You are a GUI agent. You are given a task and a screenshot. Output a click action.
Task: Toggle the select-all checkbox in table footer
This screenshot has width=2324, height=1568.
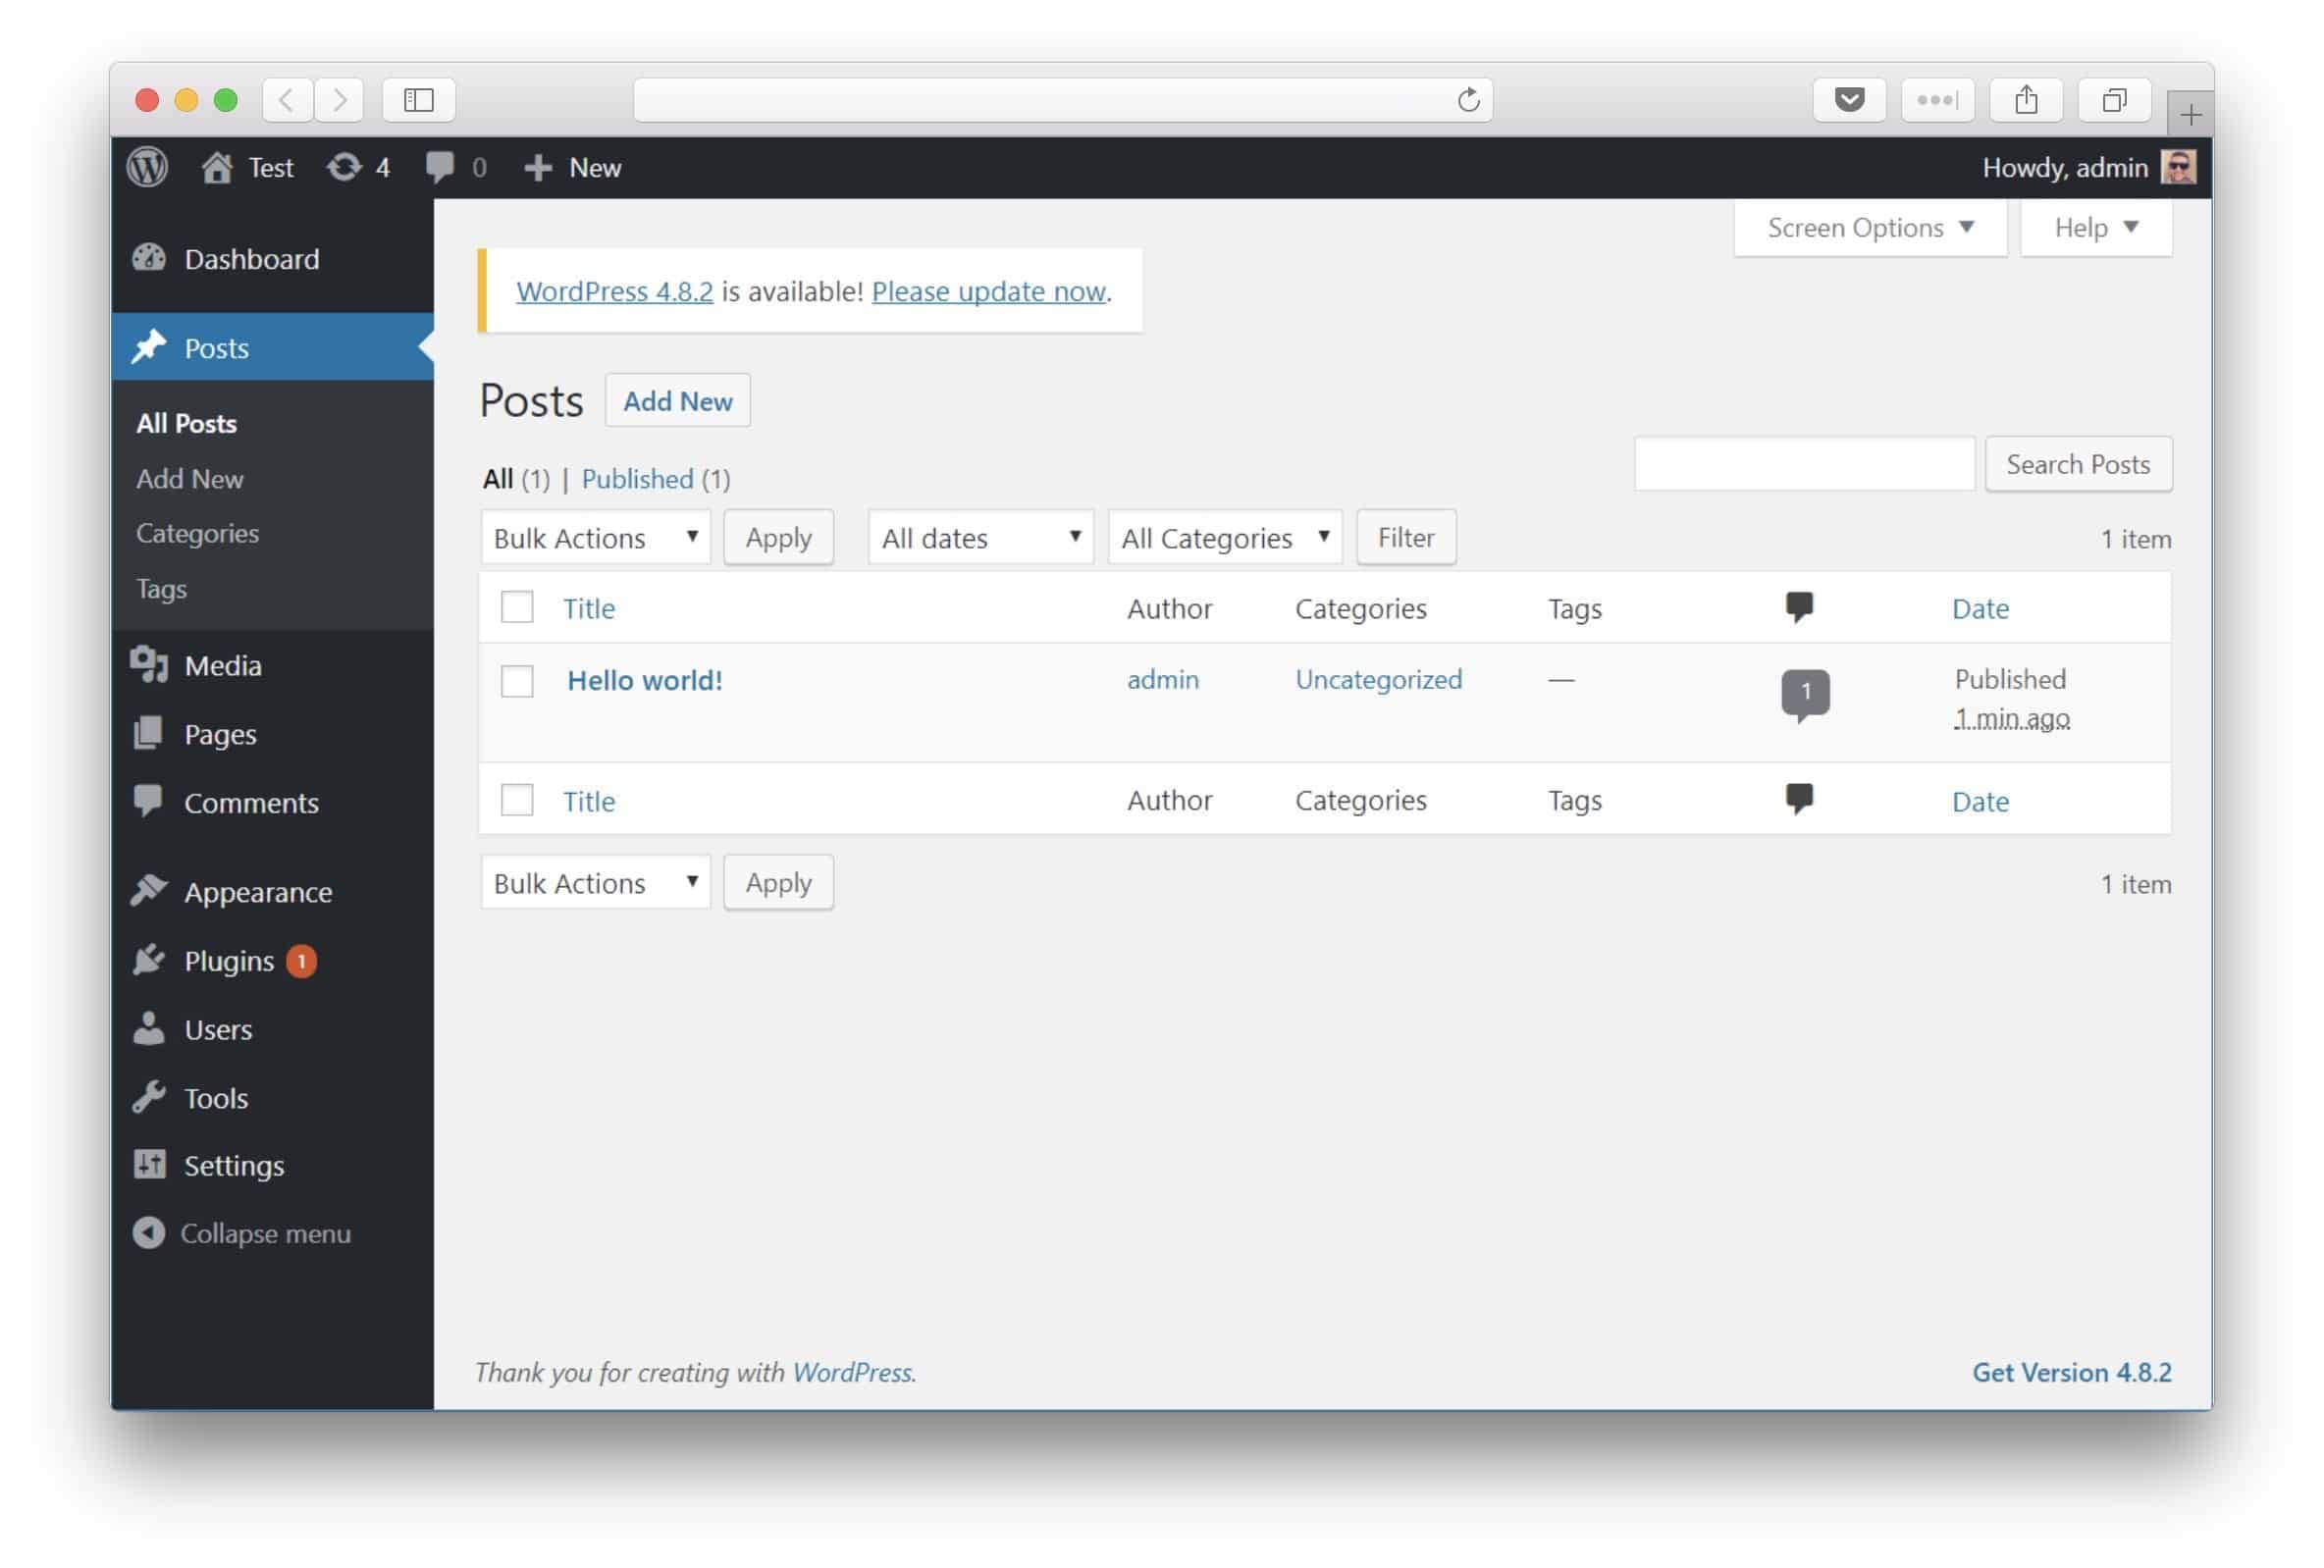point(517,800)
